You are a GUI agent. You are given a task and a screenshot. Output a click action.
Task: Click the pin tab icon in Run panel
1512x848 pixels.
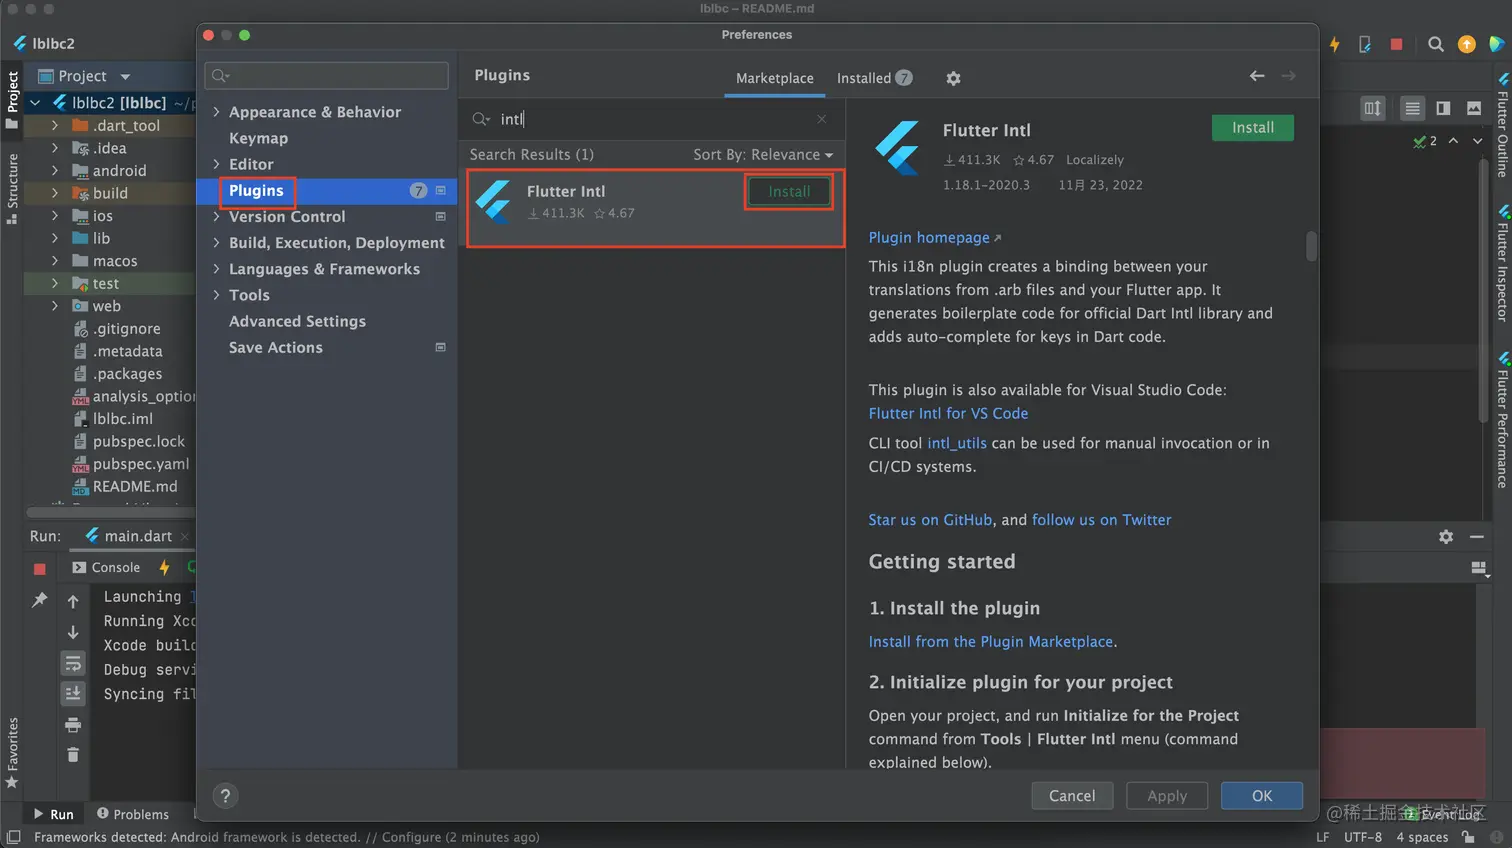pyautogui.click(x=40, y=600)
